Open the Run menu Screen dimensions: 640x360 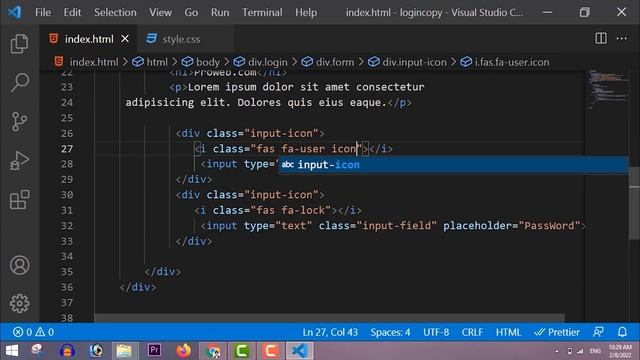click(220, 12)
